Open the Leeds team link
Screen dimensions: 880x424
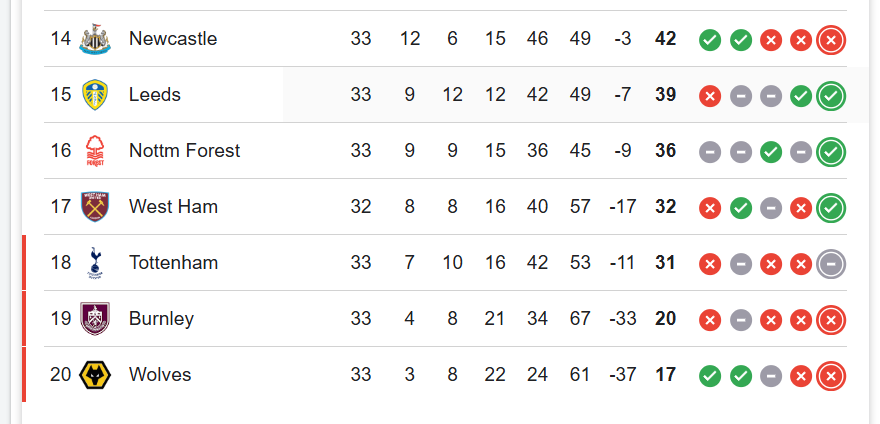click(155, 95)
